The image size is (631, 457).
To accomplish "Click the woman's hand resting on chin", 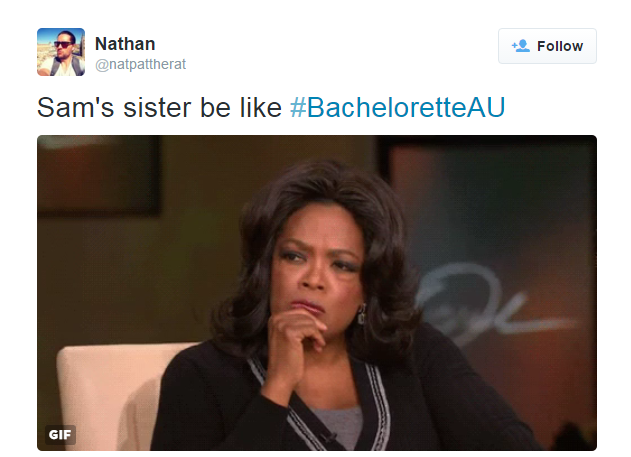I will [296, 342].
